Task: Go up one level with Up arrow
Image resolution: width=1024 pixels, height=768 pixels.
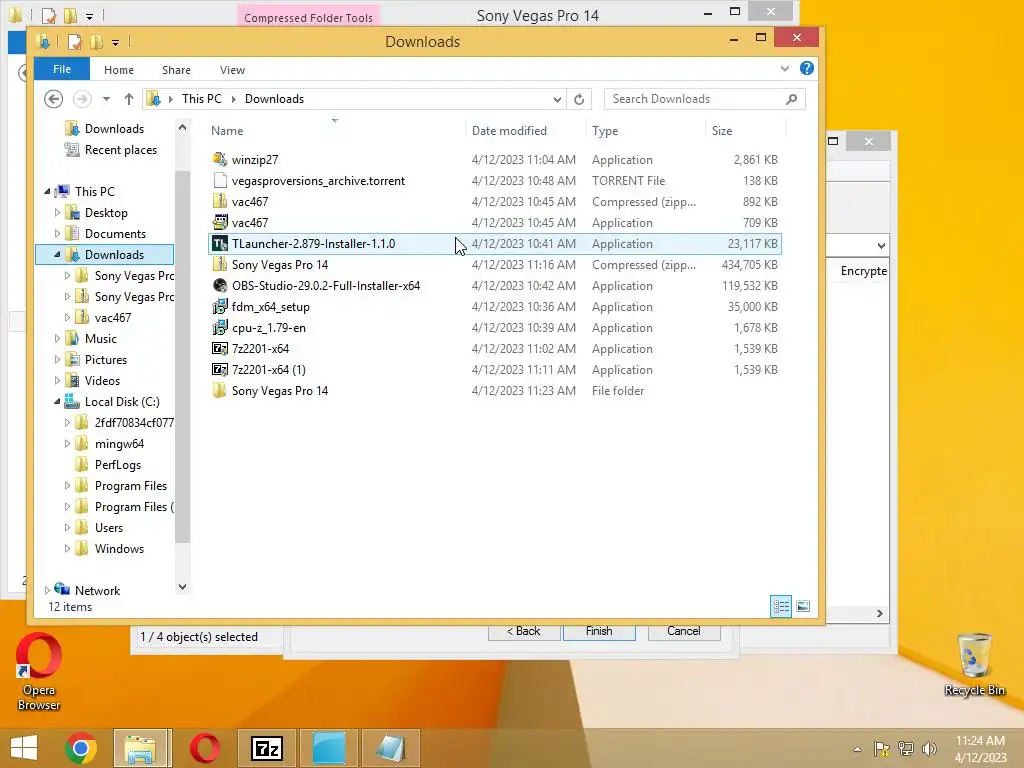Action: click(x=129, y=99)
